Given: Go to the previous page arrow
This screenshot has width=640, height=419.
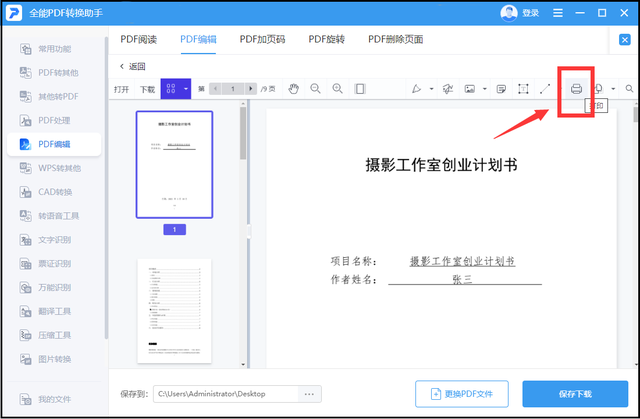Looking at the screenshot, I should (215, 89).
